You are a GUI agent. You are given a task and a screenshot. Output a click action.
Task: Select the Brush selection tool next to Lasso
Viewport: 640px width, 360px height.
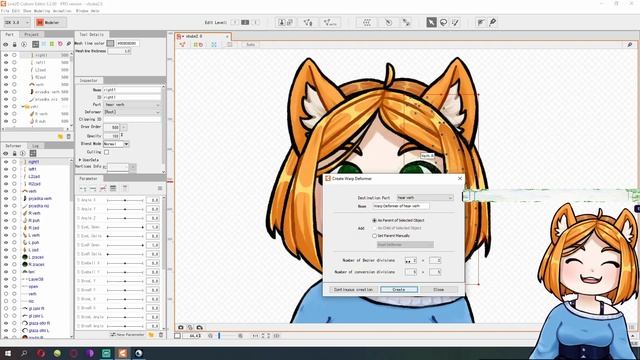pos(455,22)
